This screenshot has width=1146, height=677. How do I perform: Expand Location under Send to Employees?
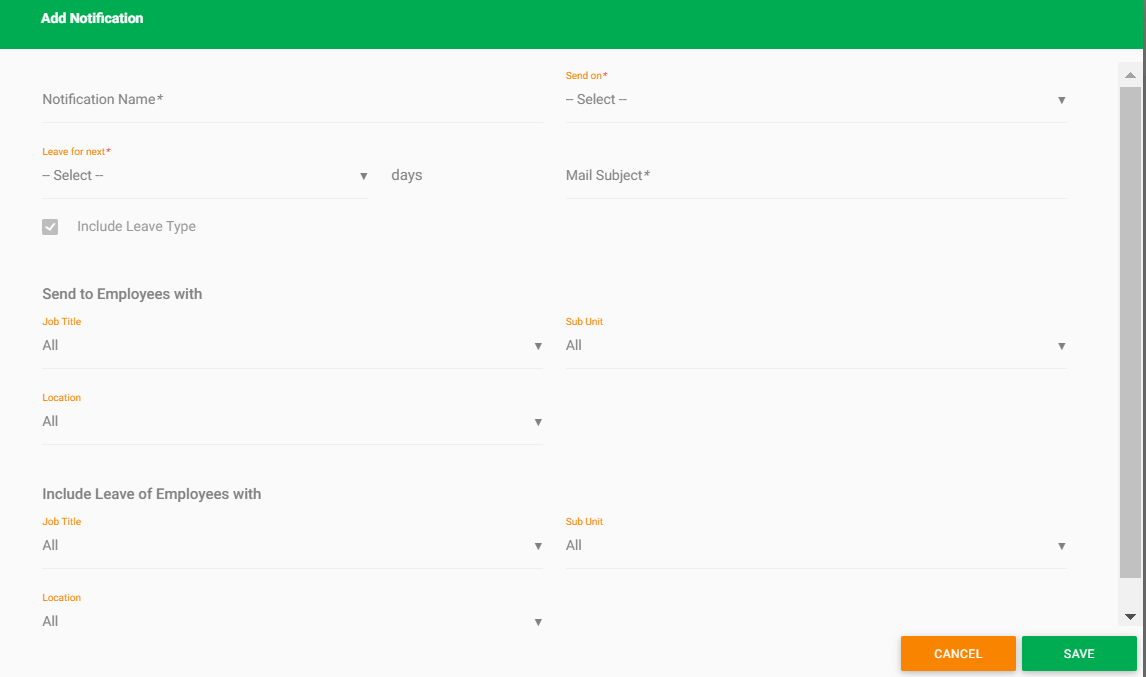(292, 422)
